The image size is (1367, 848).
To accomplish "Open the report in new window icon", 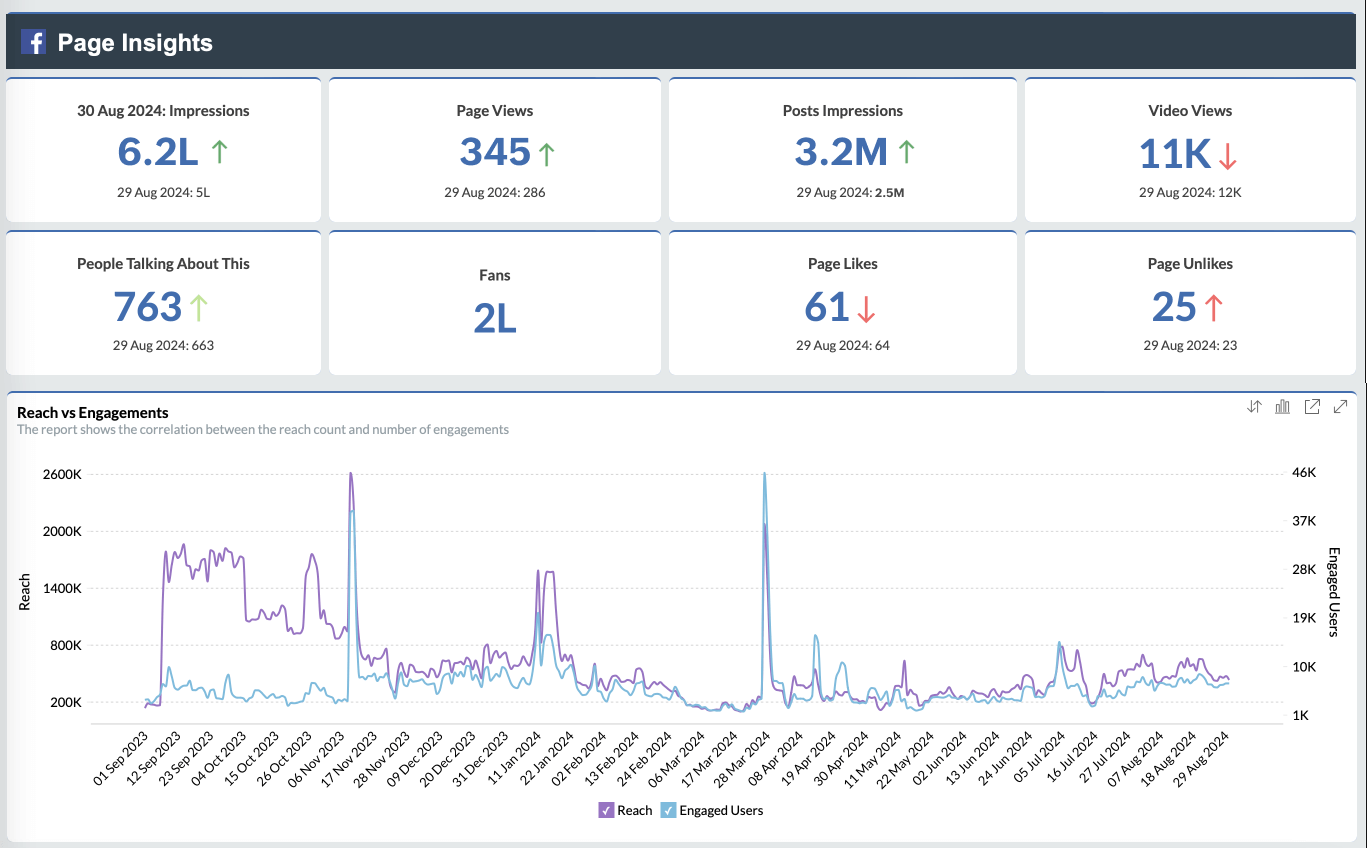I will (1312, 406).
